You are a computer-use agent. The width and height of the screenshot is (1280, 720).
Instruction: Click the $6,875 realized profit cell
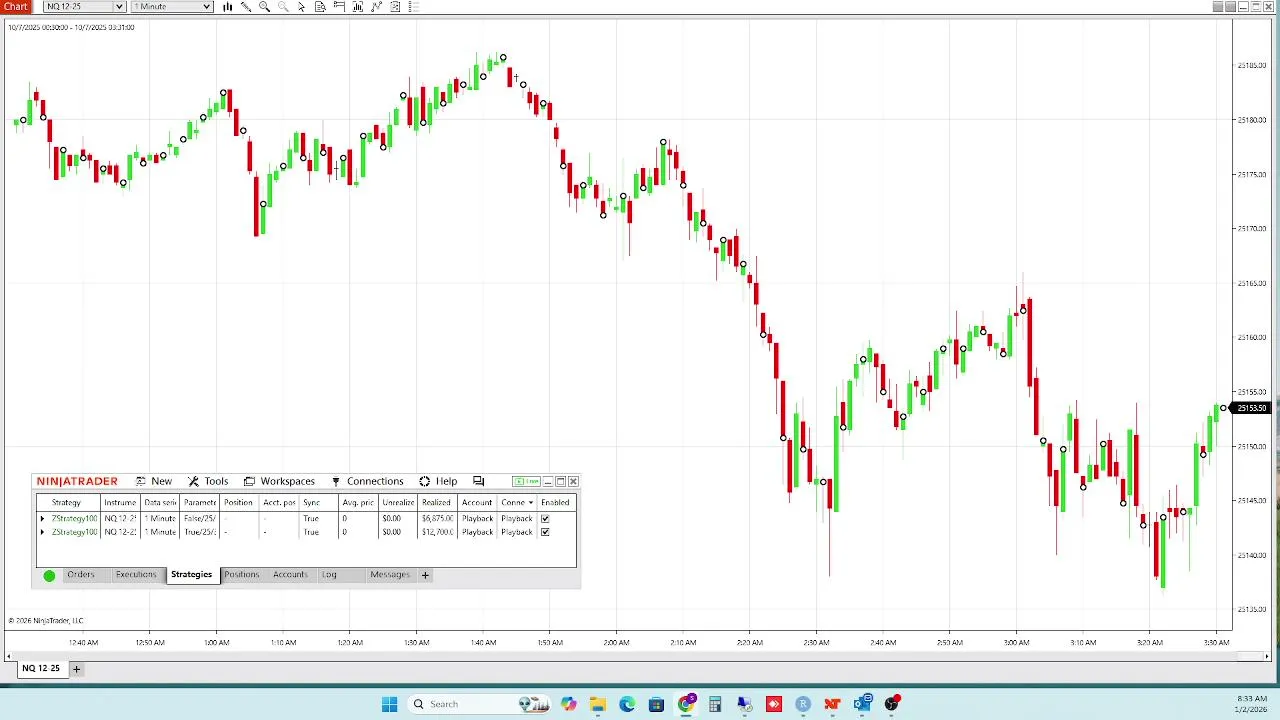click(x=437, y=519)
